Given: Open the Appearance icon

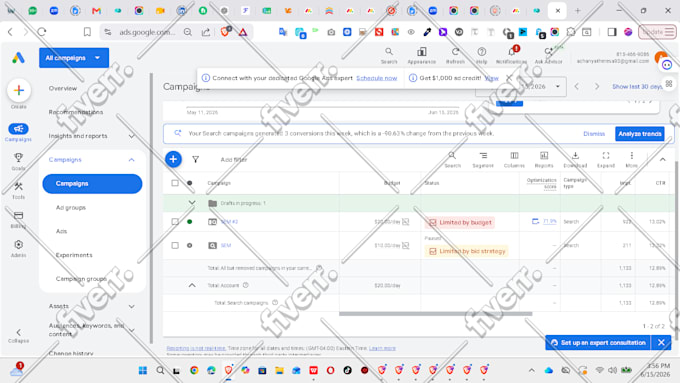Looking at the screenshot, I should pyautogui.click(x=422, y=52).
